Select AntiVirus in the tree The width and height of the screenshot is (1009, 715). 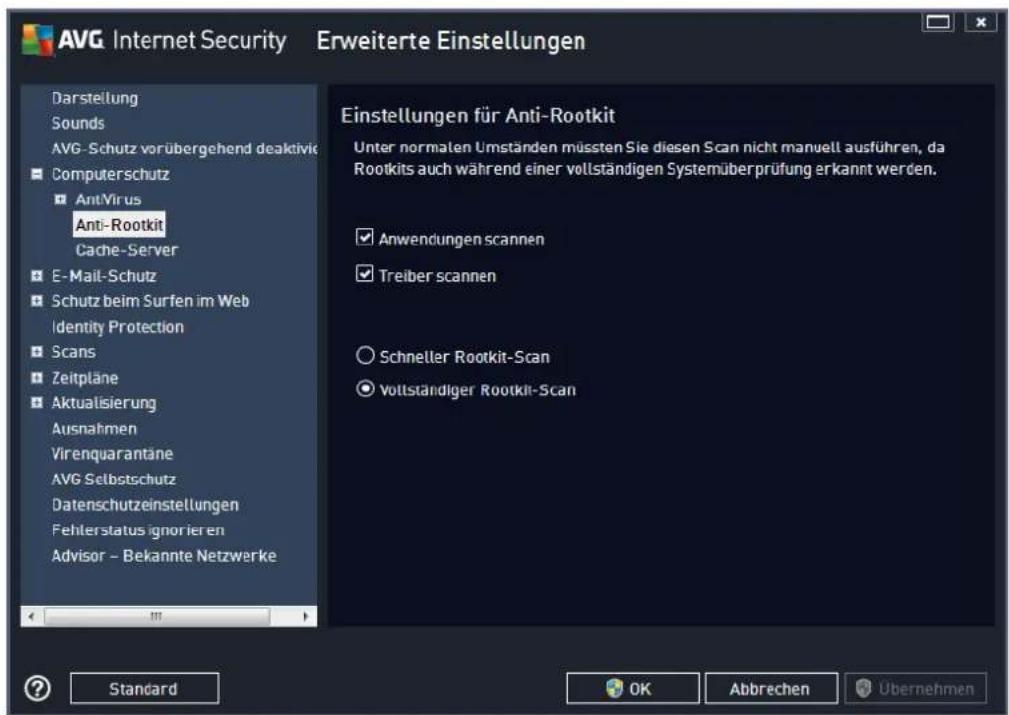pos(108,199)
